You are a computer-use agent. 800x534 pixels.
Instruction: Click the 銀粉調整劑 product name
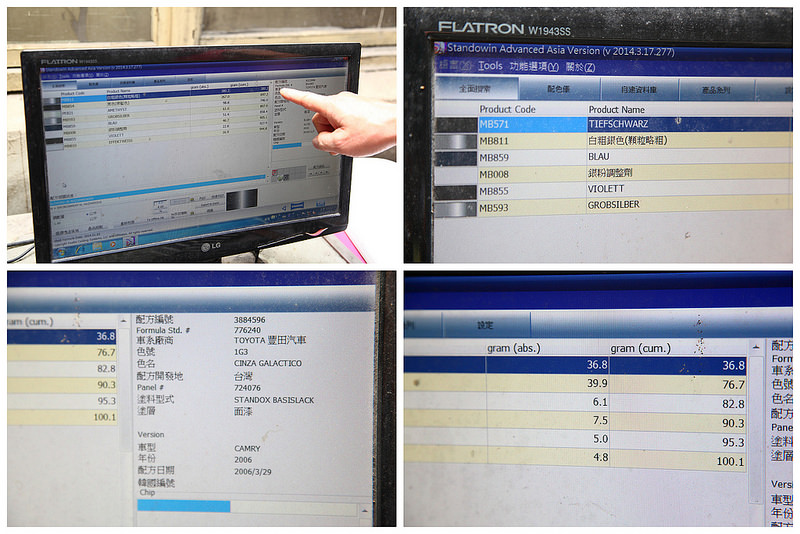point(610,173)
